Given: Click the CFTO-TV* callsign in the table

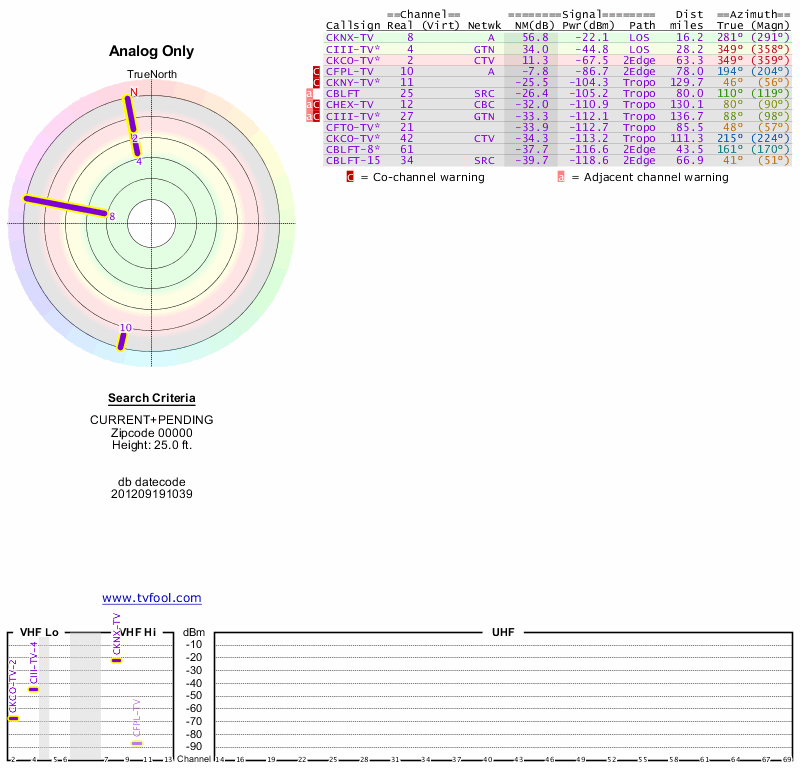Looking at the screenshot, I should pyautogui.click(x=352, y=127).
